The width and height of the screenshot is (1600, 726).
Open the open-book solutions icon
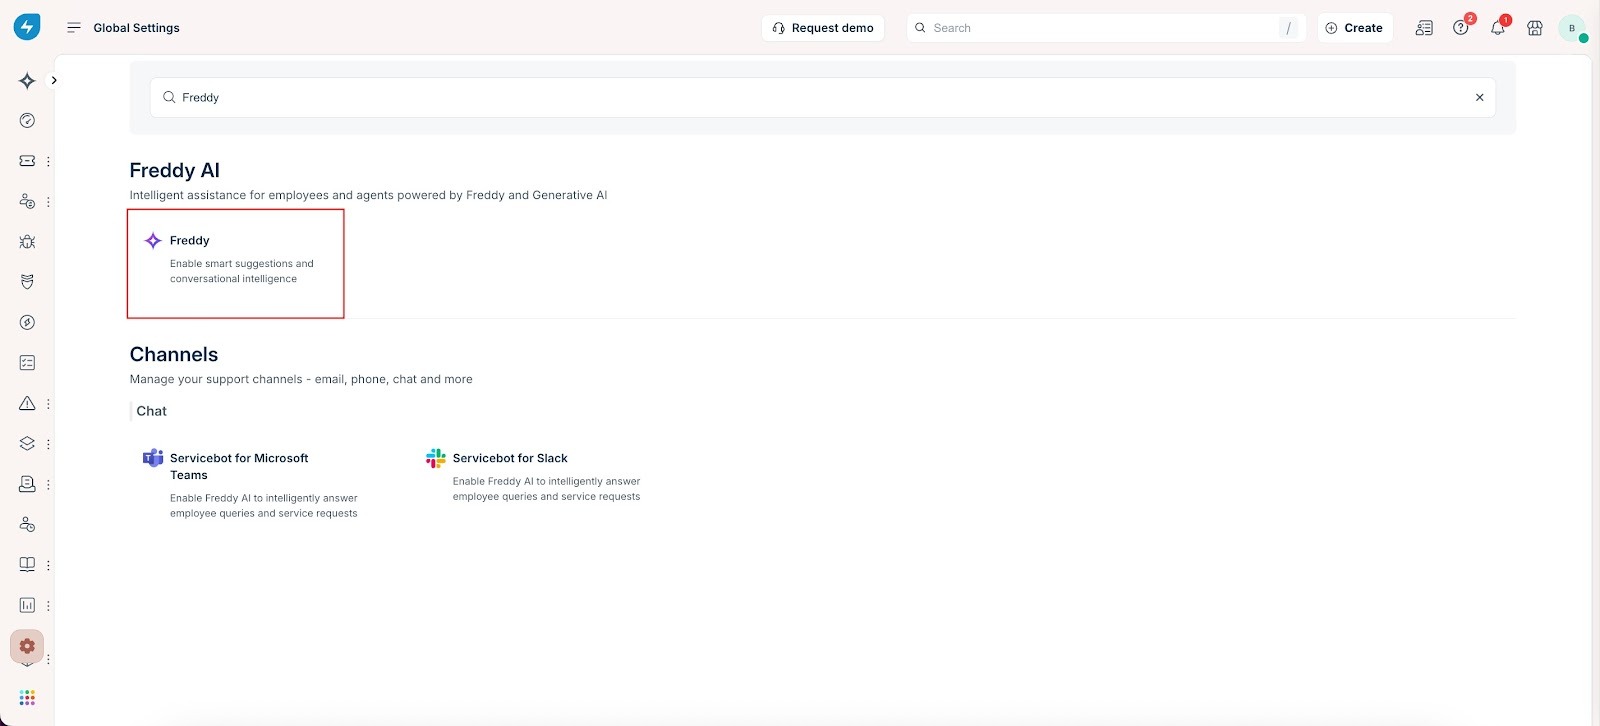click(27, 565)
